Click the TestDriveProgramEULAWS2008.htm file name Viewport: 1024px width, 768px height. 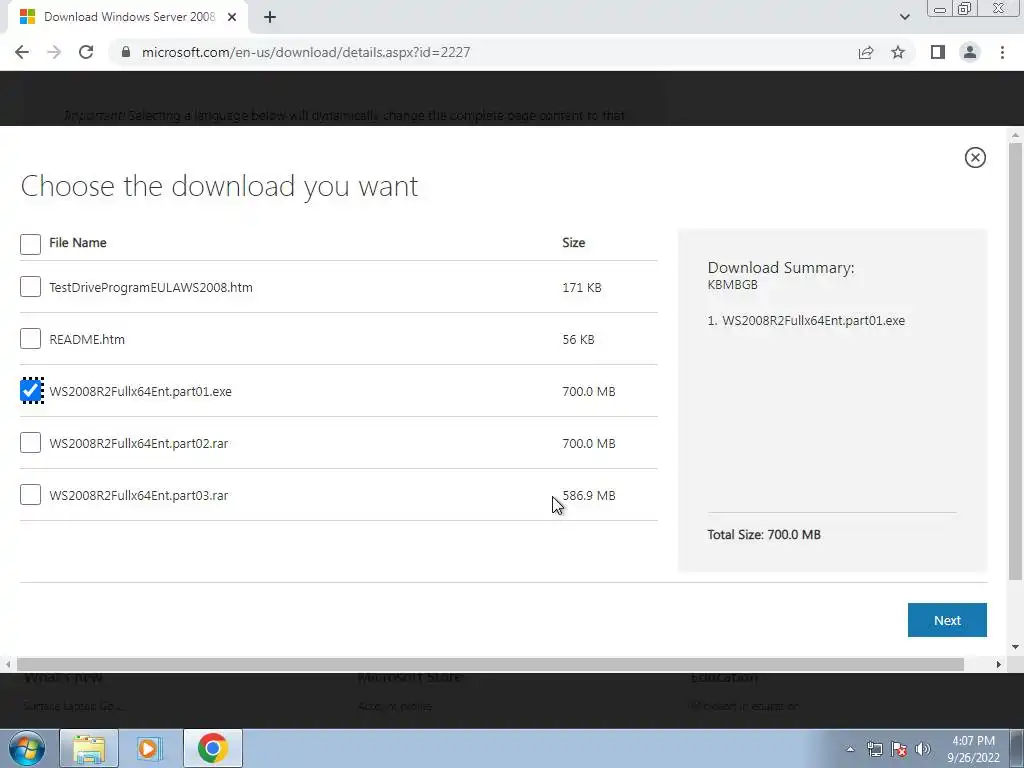click(151, 287)
